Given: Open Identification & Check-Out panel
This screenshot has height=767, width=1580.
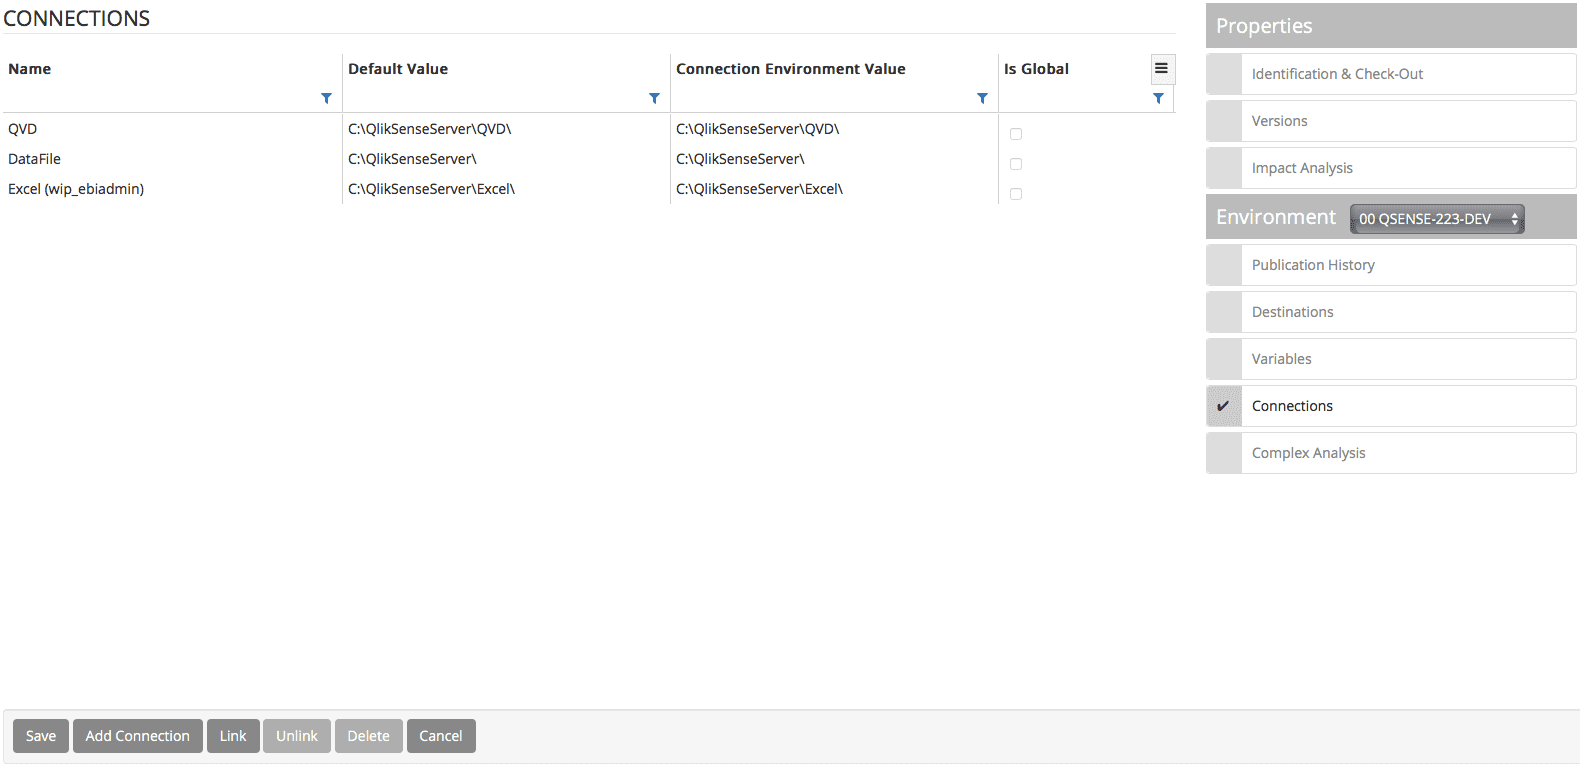Looking at the screenshot, I should pos(1337,74).
